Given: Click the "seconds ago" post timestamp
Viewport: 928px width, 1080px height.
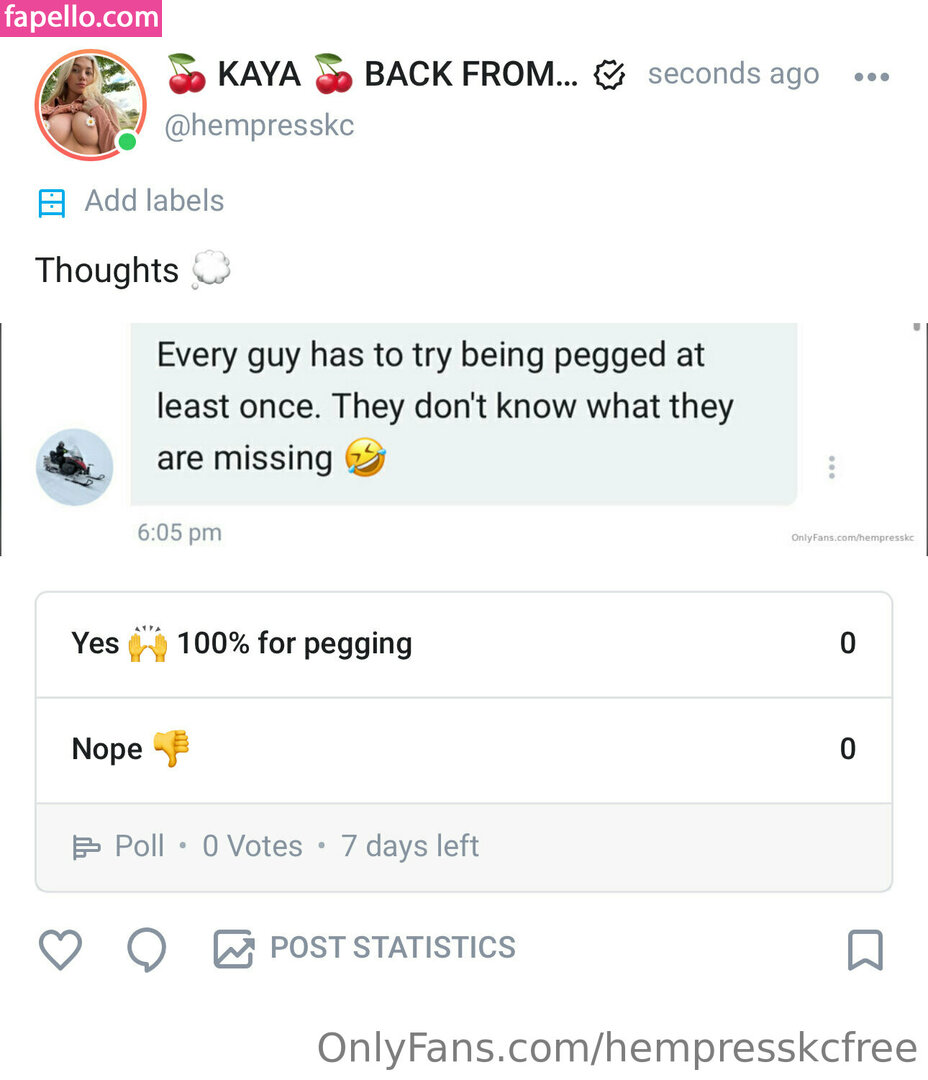Looking at the screenshot, I should tap(733, 74).
